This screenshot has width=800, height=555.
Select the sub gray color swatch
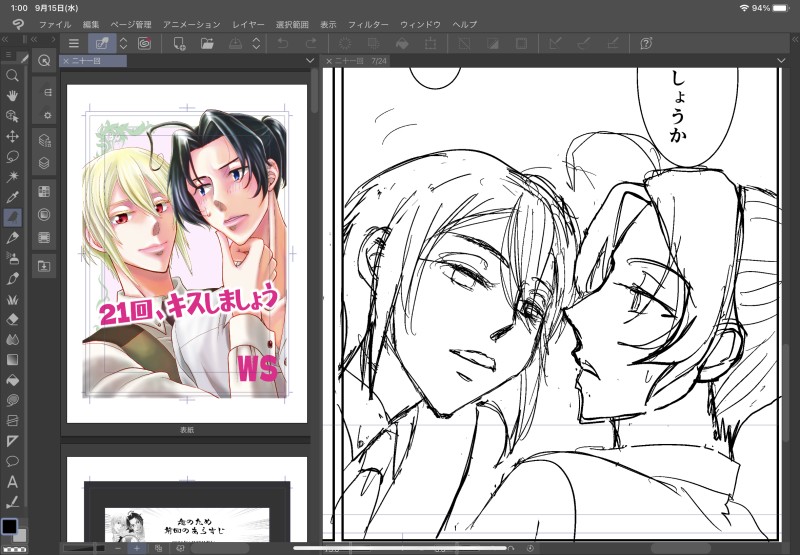tap(20, 535)
